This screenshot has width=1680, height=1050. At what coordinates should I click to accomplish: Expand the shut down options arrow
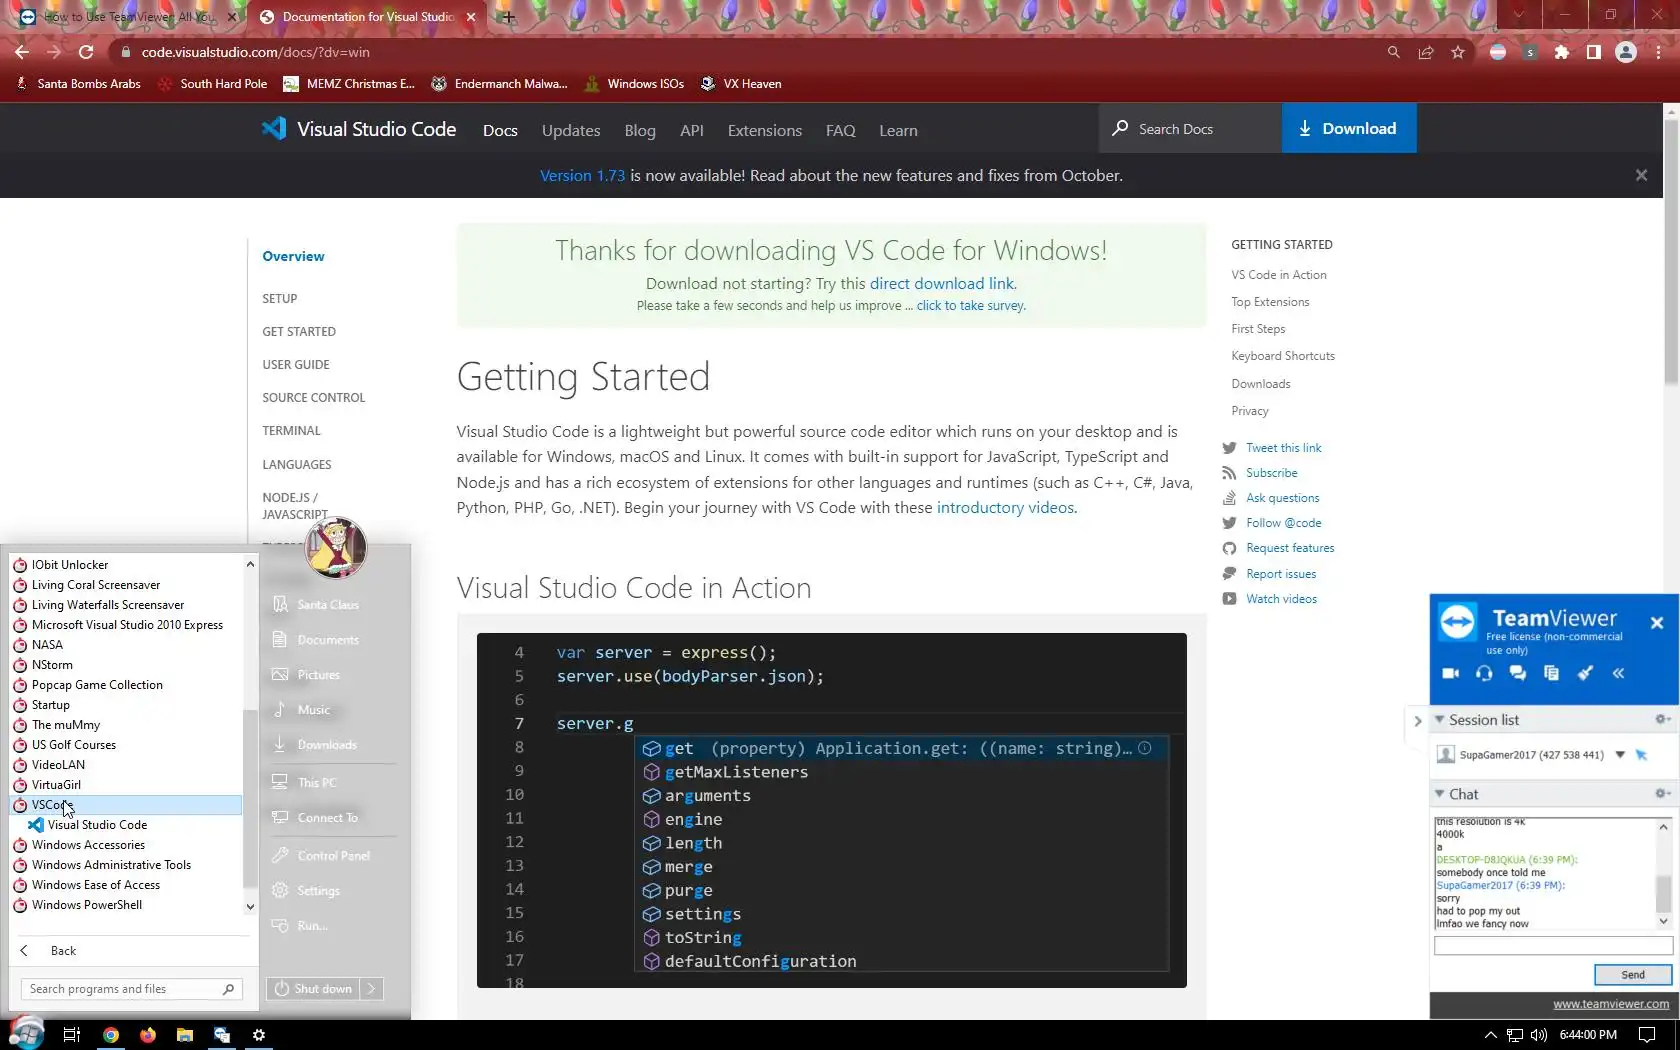tap(372, 989)
